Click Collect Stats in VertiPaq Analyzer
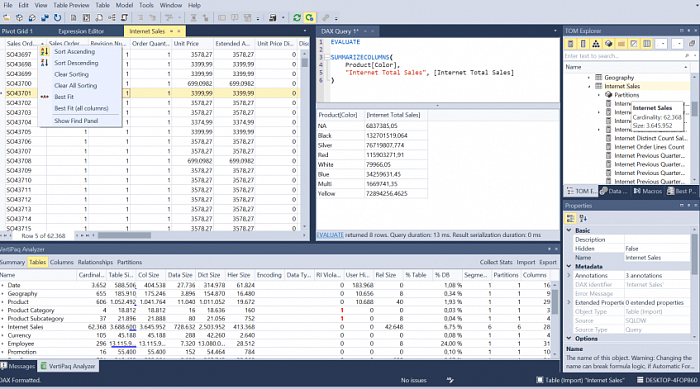 click(496, 262)
